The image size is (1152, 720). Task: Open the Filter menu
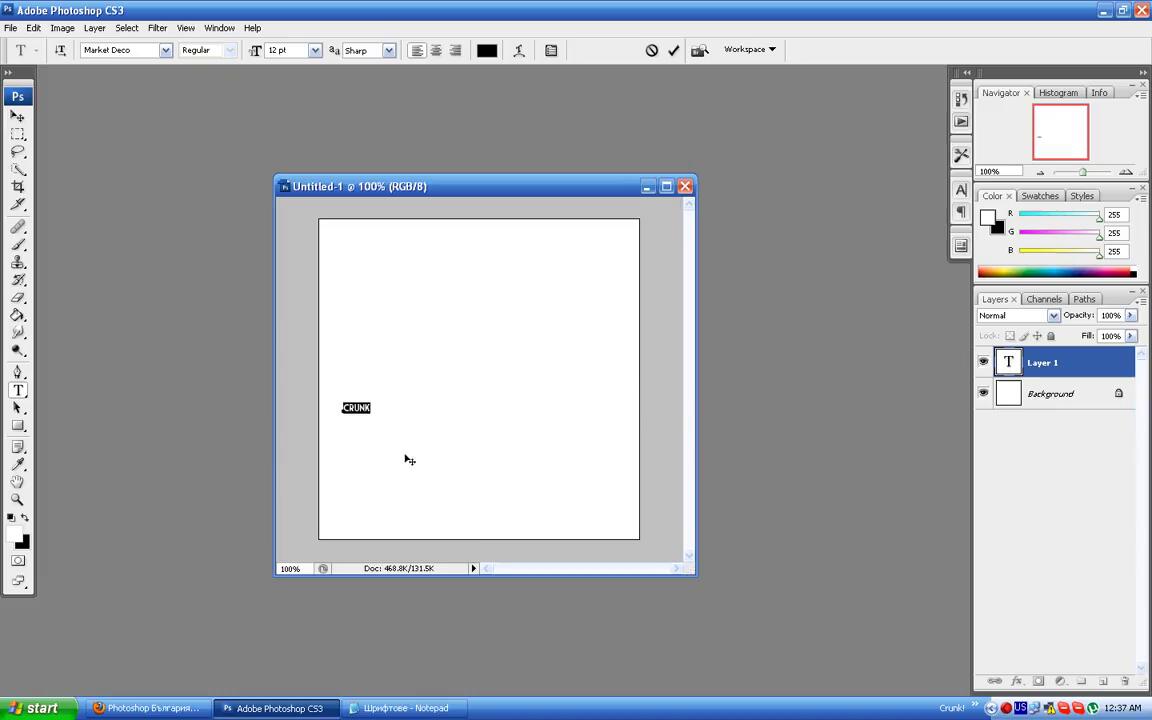click(x=157, y=28)
